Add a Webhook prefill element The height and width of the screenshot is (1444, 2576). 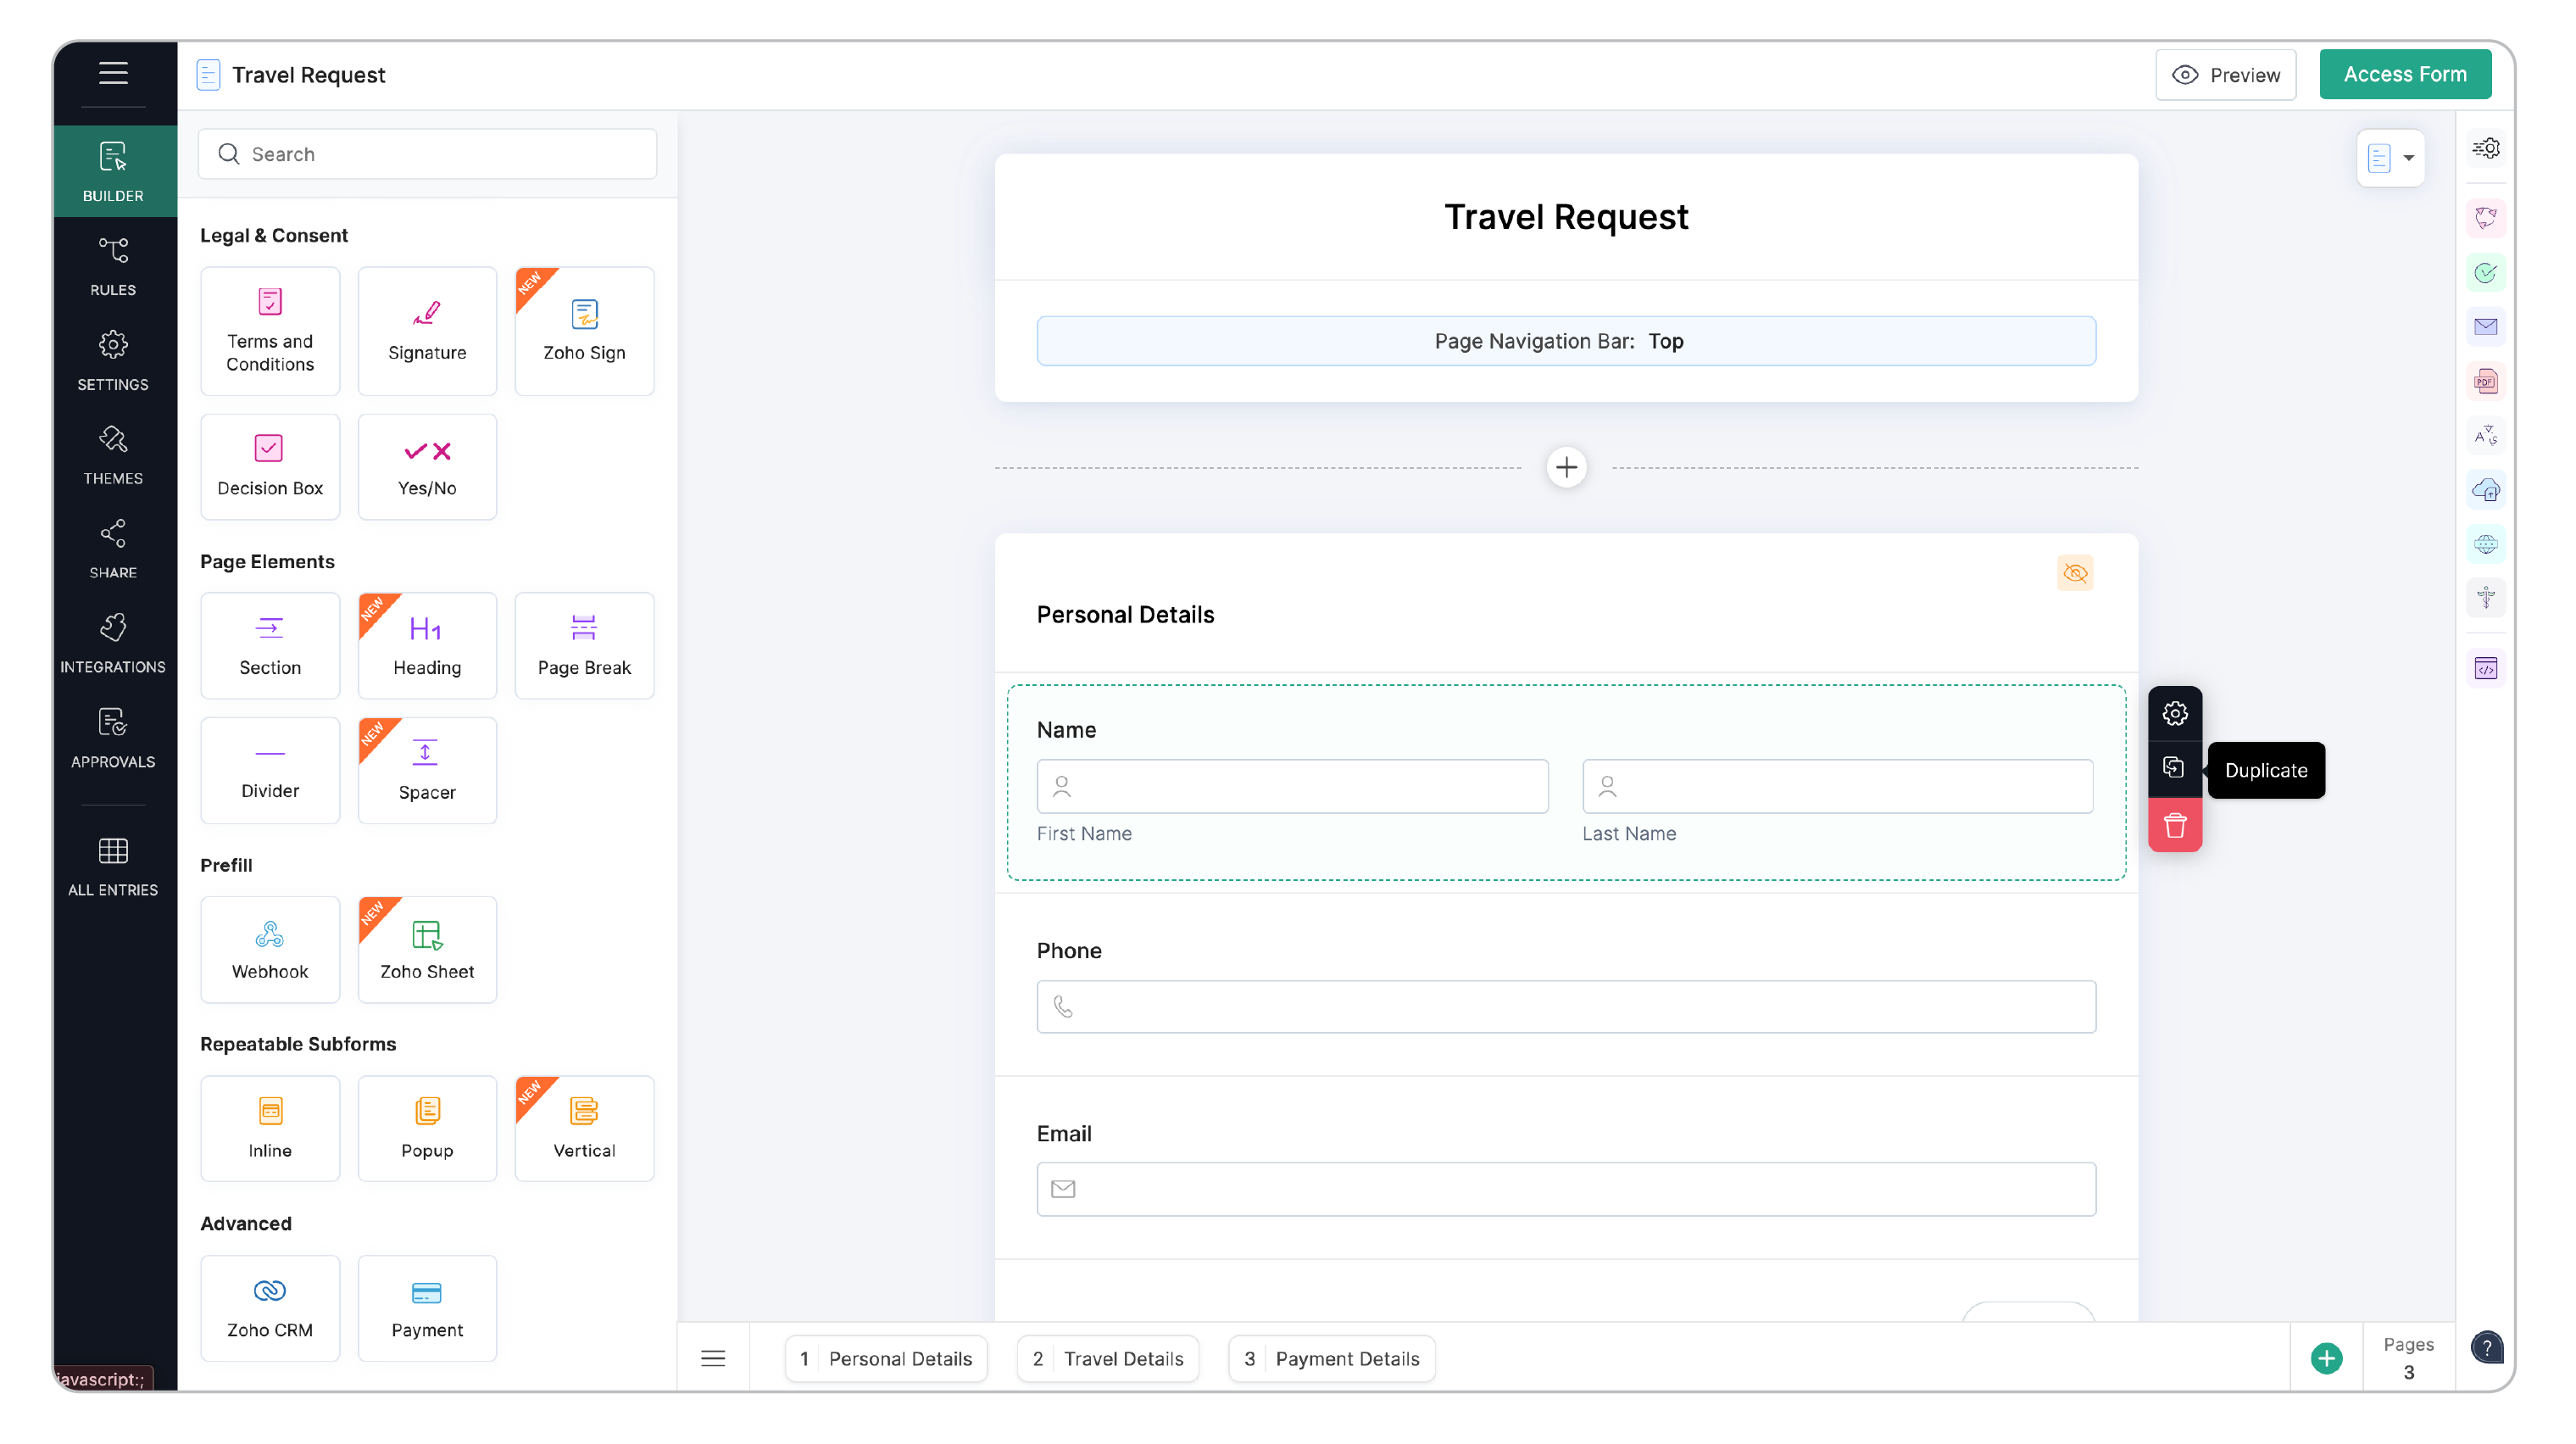(269, 948)
